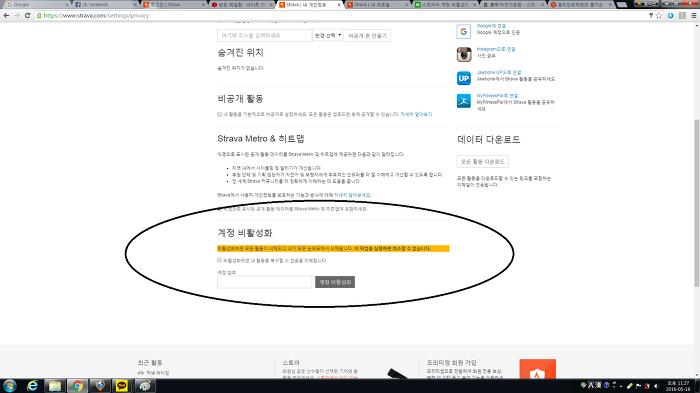Click the Instagram camera icon
This screenshot has width=700, height=393.
[x=464, y=55]
